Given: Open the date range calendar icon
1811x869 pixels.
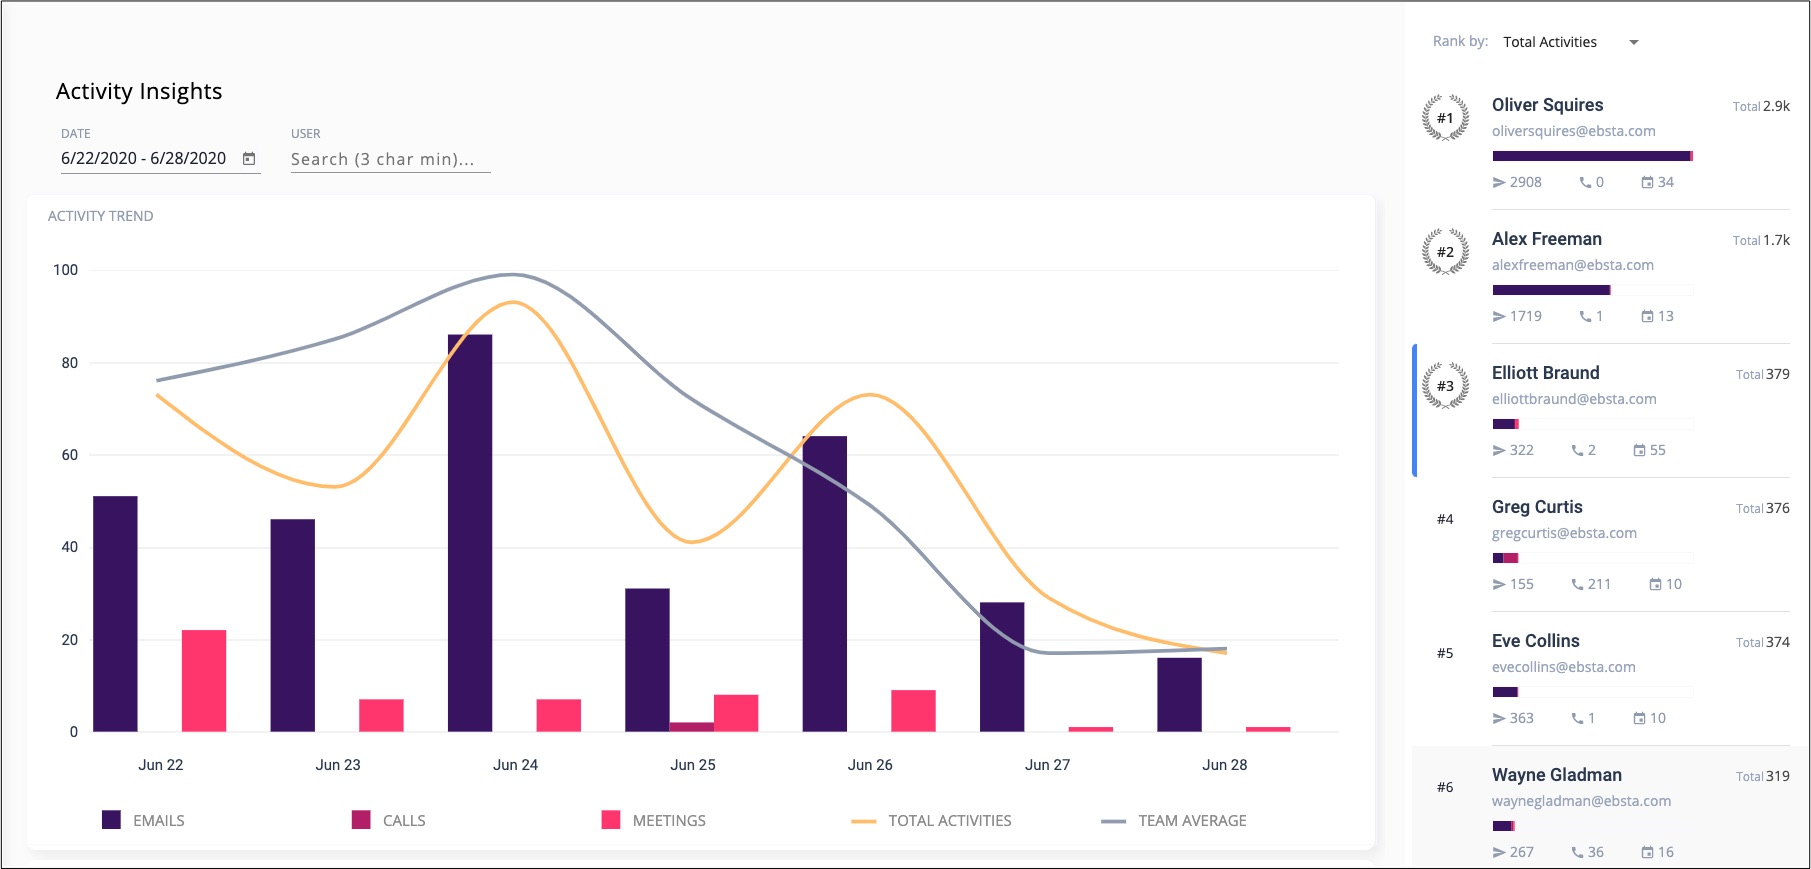Looking at the screenshot, I should [249, 159].
